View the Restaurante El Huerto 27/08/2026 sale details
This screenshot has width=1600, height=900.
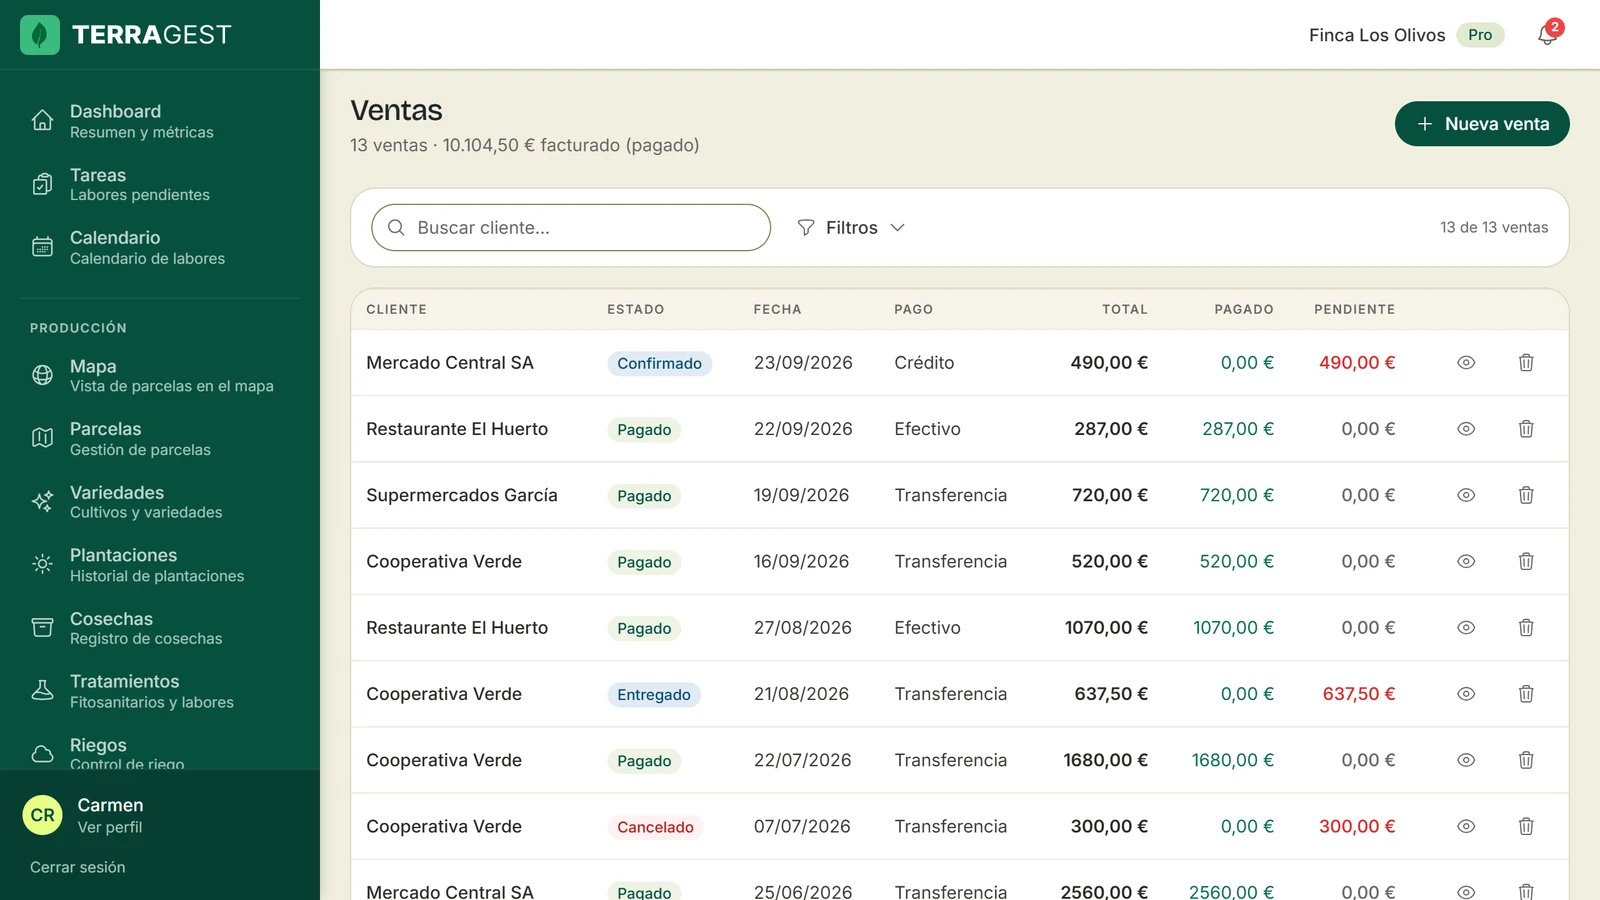tap(1466, 628)
